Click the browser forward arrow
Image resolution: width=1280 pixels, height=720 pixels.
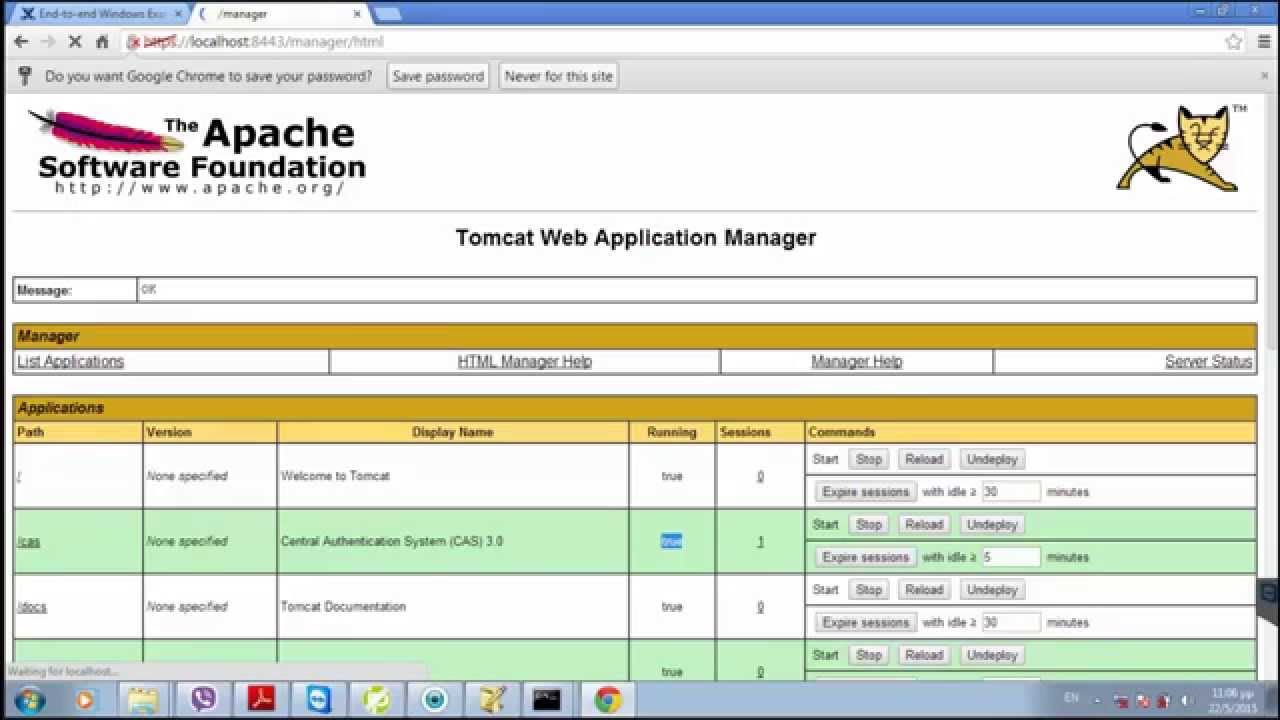48,42
